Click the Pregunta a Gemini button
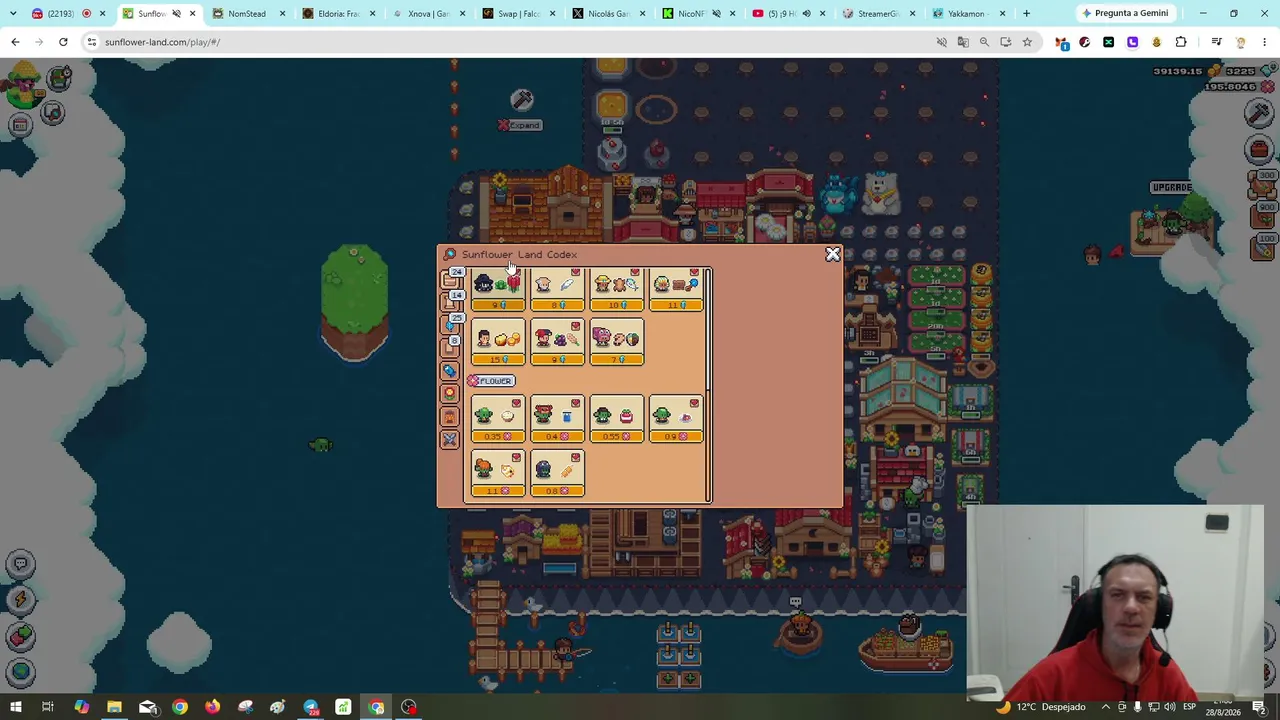 (x=1124, y=14)
